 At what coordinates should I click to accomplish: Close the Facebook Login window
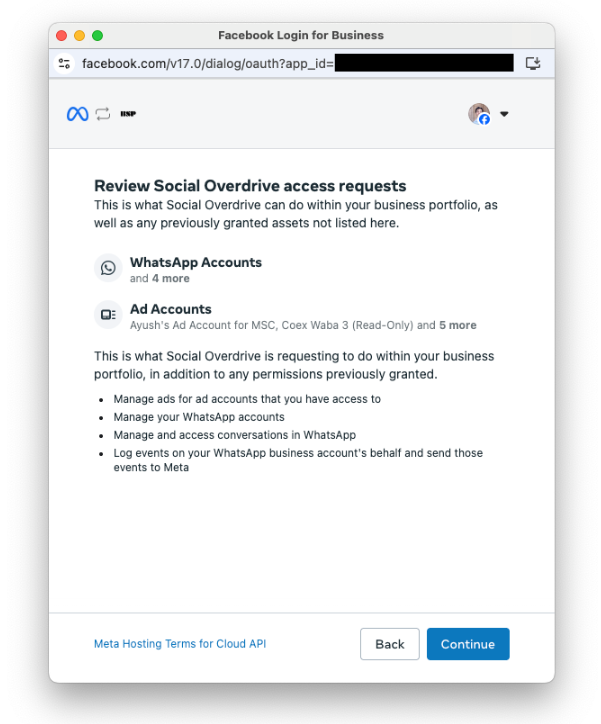[61, 36]
